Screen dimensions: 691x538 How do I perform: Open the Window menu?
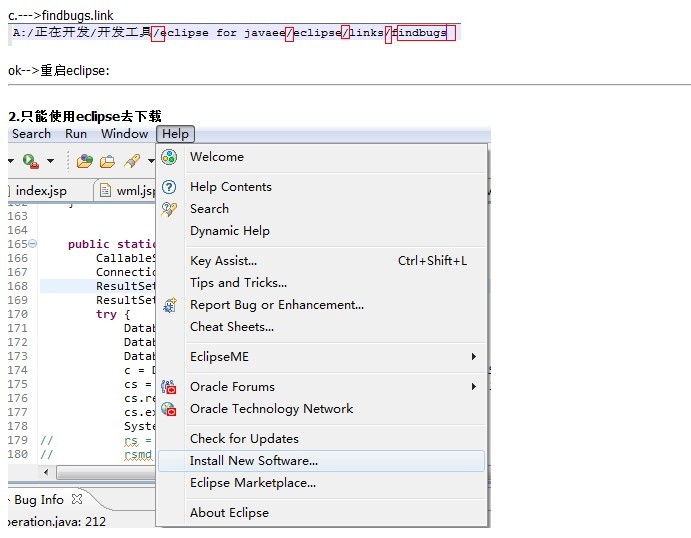(124, 134)
